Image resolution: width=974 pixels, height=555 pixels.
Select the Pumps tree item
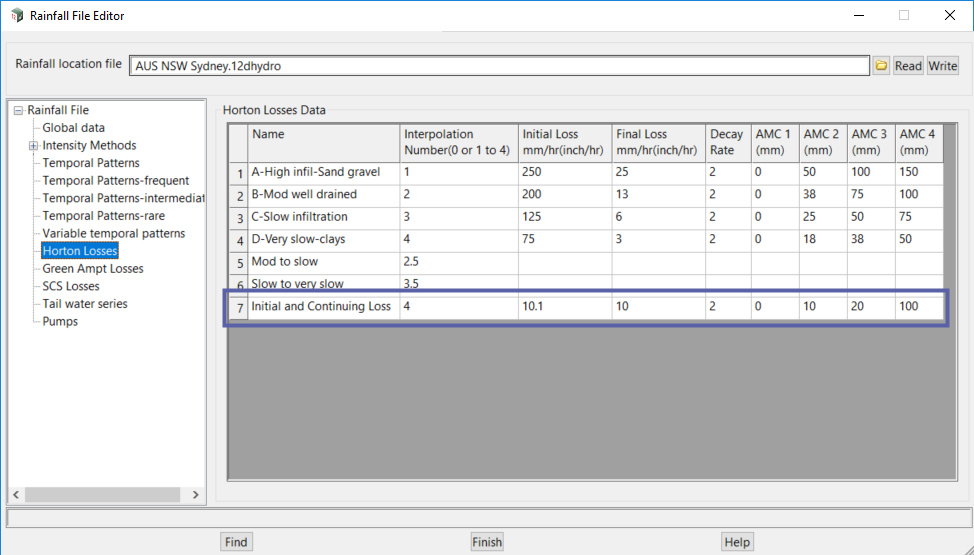59,321
